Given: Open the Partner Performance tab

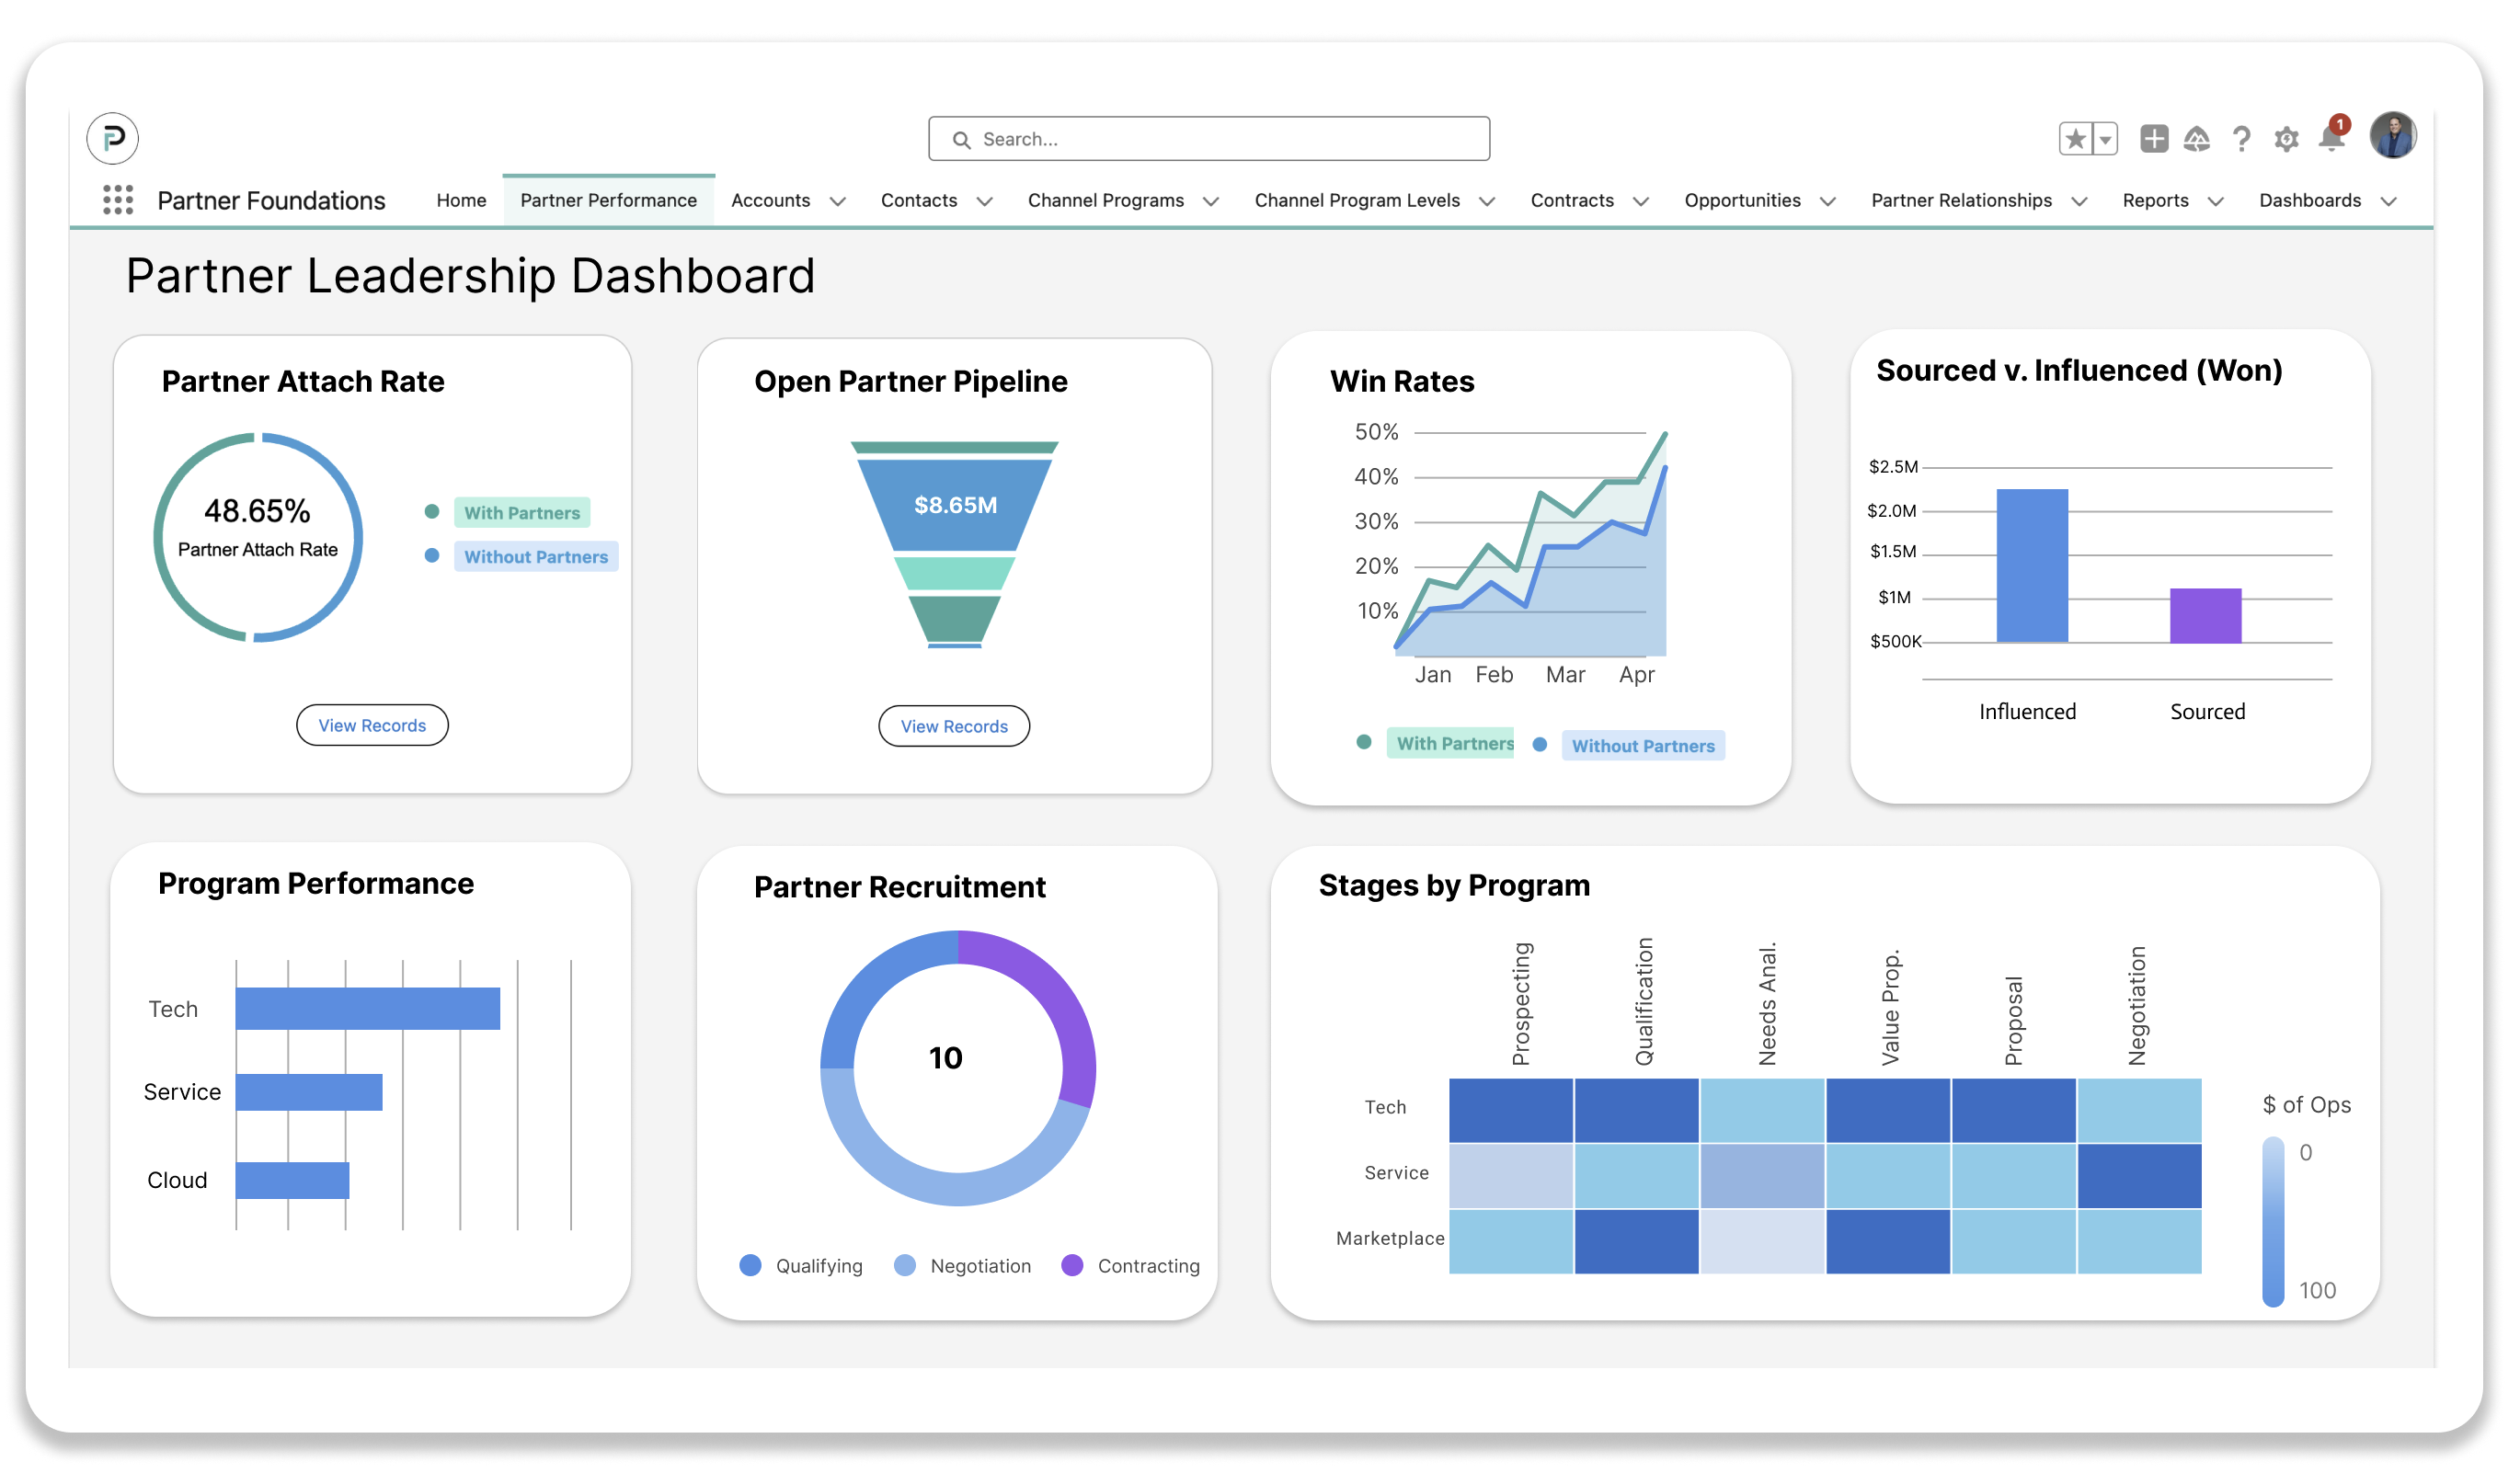Looking at the screenshot, I should coord(608,200).
